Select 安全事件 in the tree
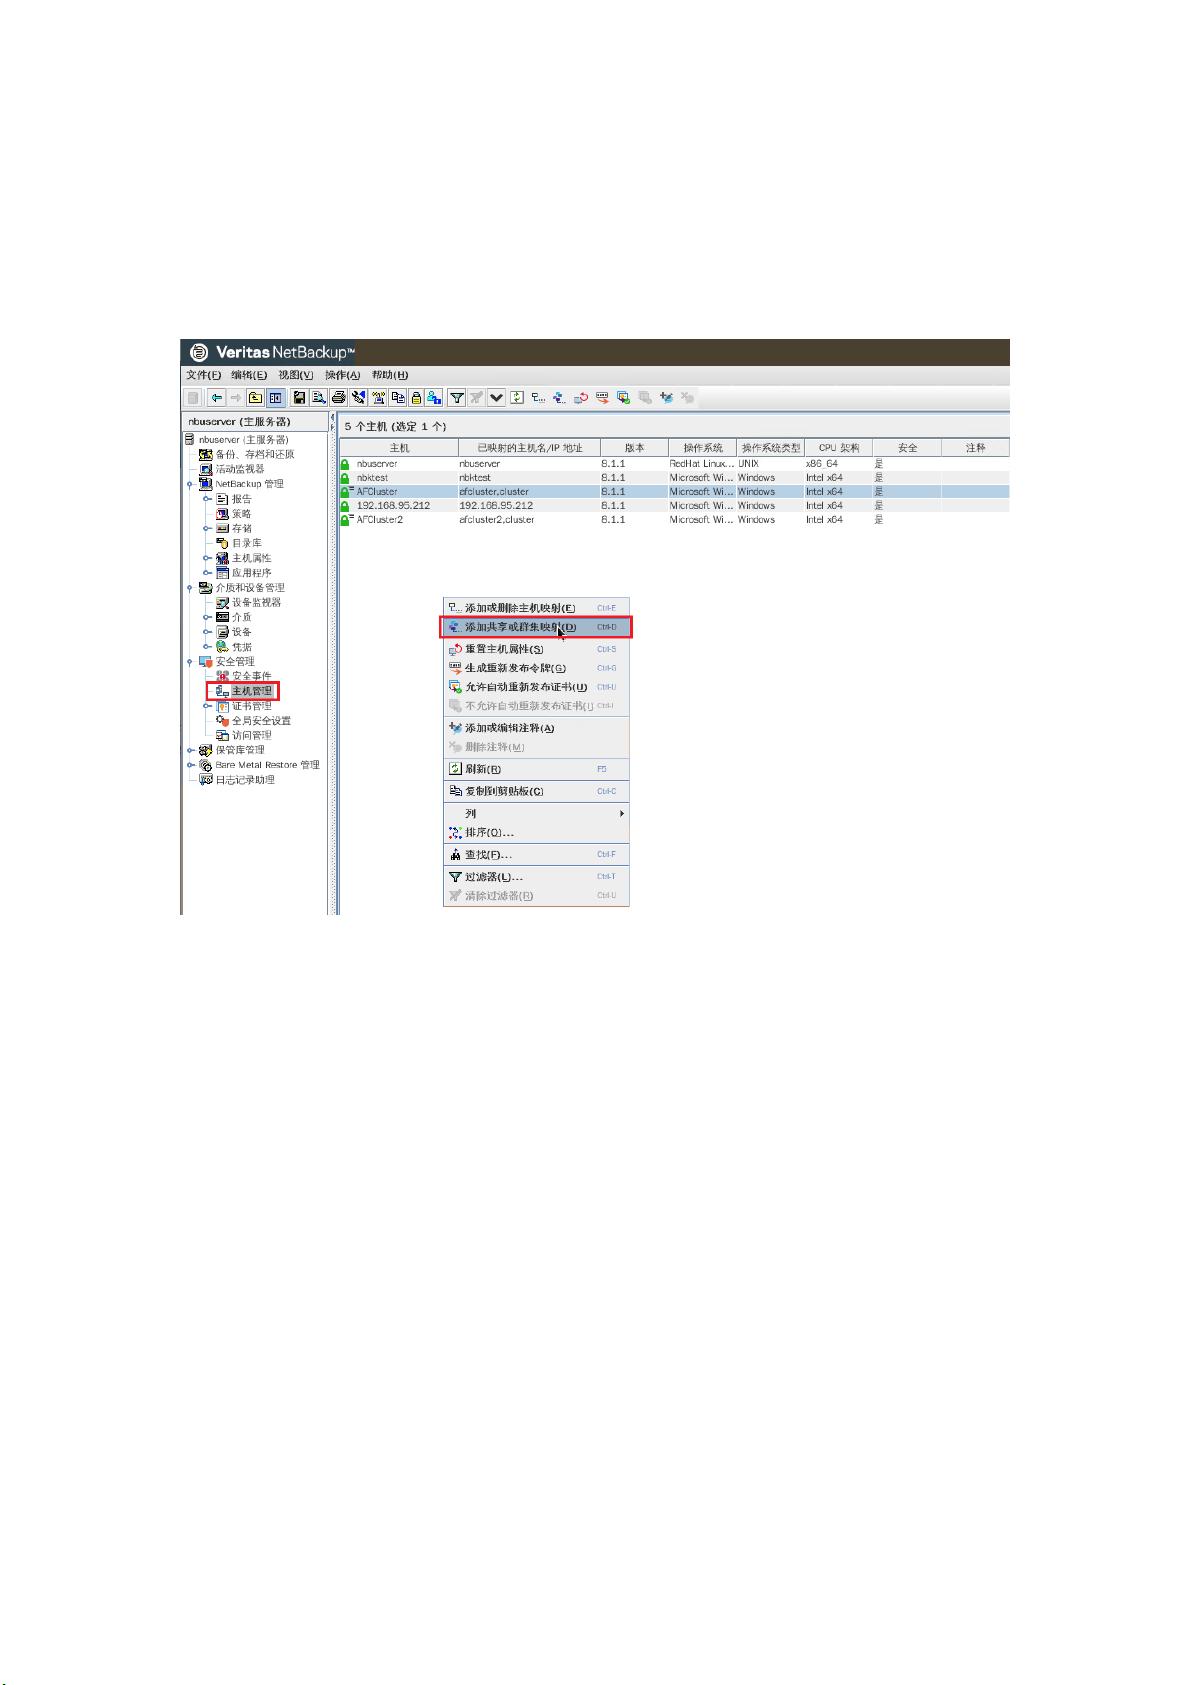This screenshot has height=1685, width=1192. [x=252, y=676]
